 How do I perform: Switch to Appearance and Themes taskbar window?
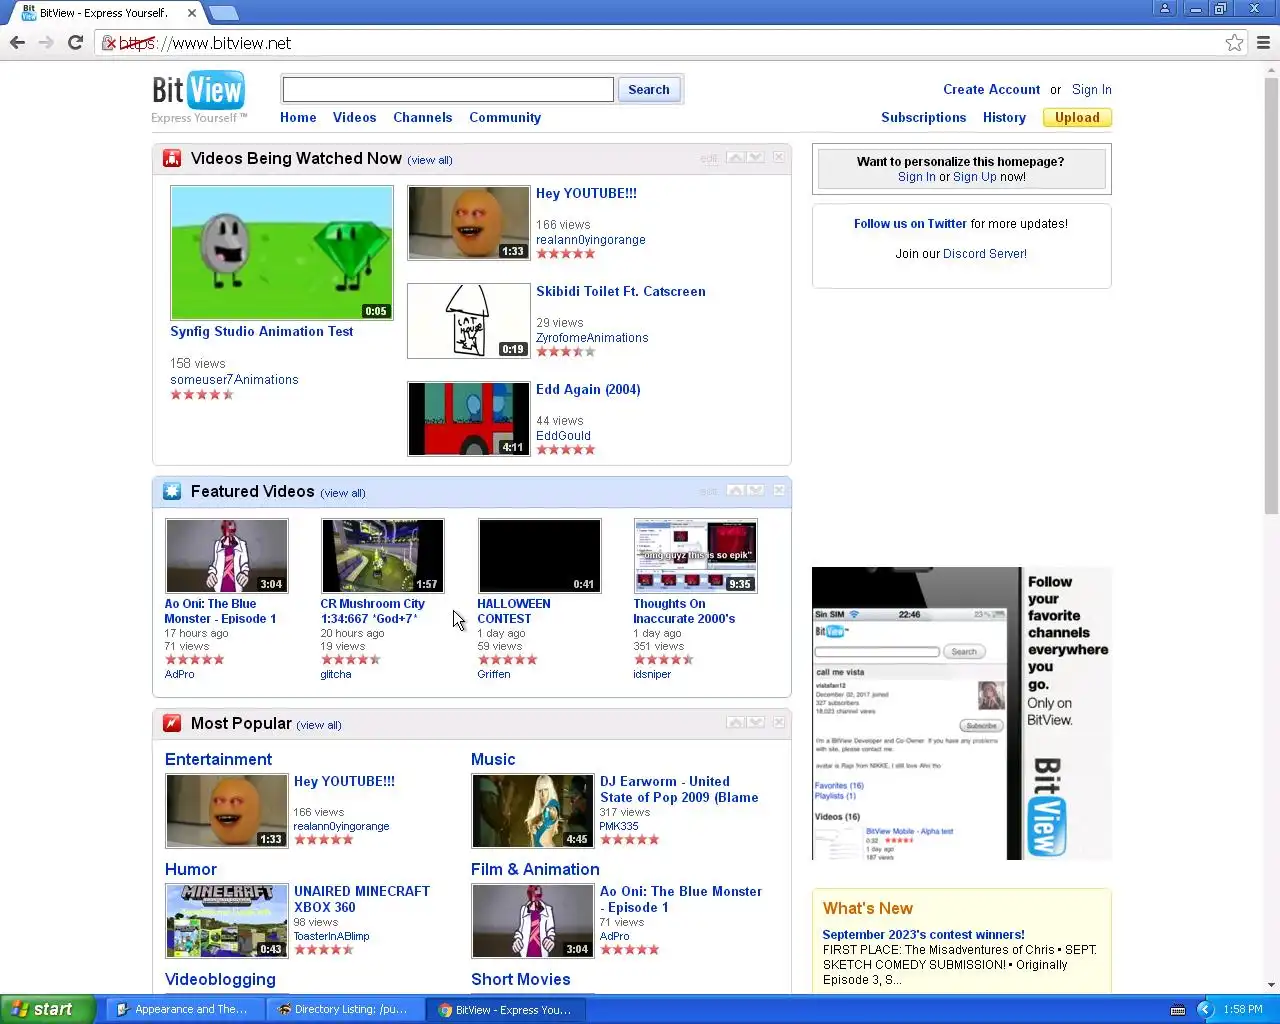pyautogui.click(x=185, y=1010)
